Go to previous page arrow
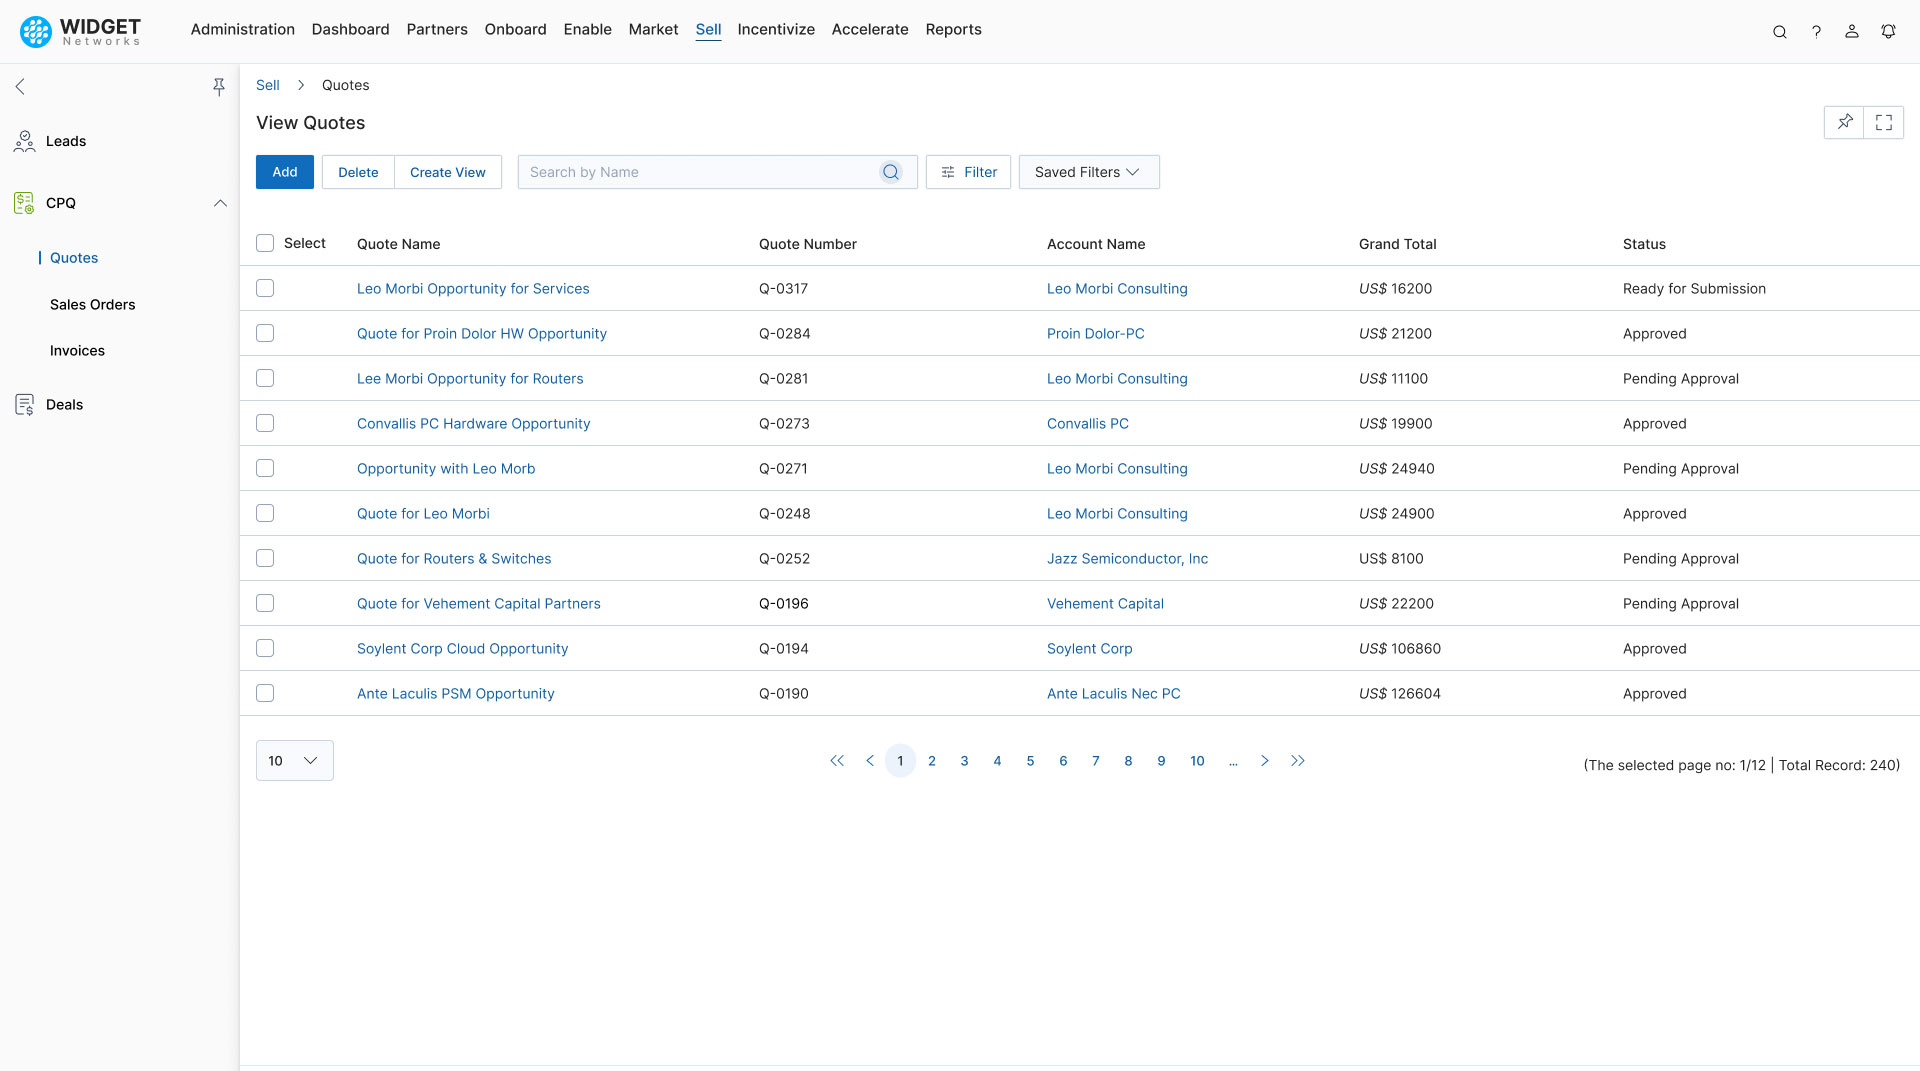 coord(870,761)
